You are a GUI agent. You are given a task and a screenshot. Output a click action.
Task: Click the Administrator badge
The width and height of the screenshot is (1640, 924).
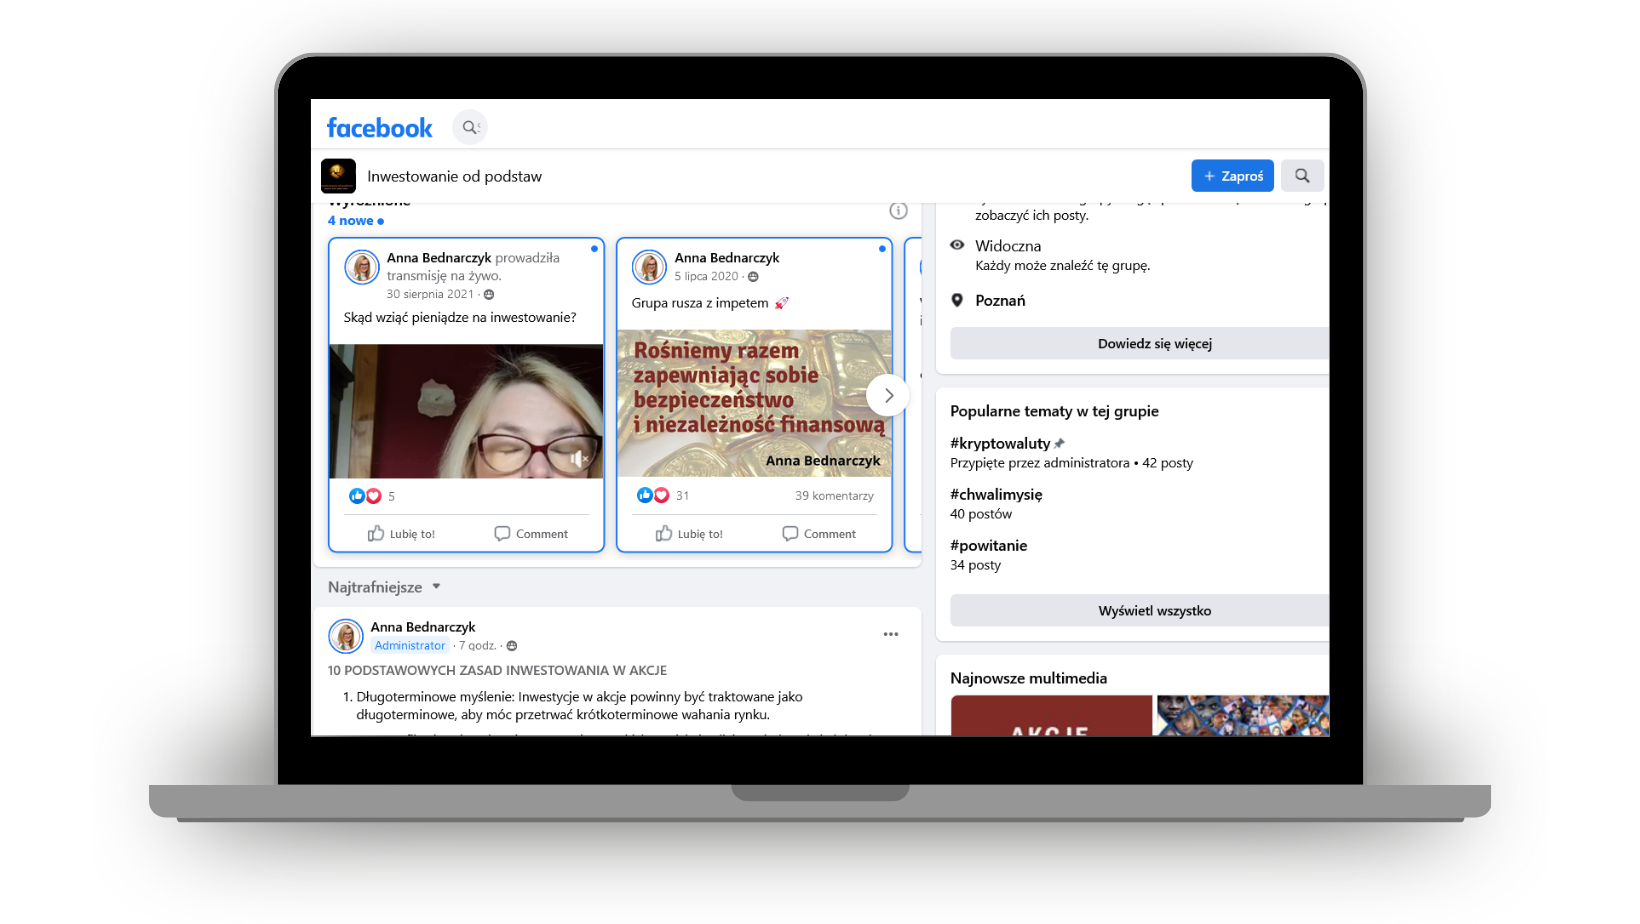tap(410, 646)
